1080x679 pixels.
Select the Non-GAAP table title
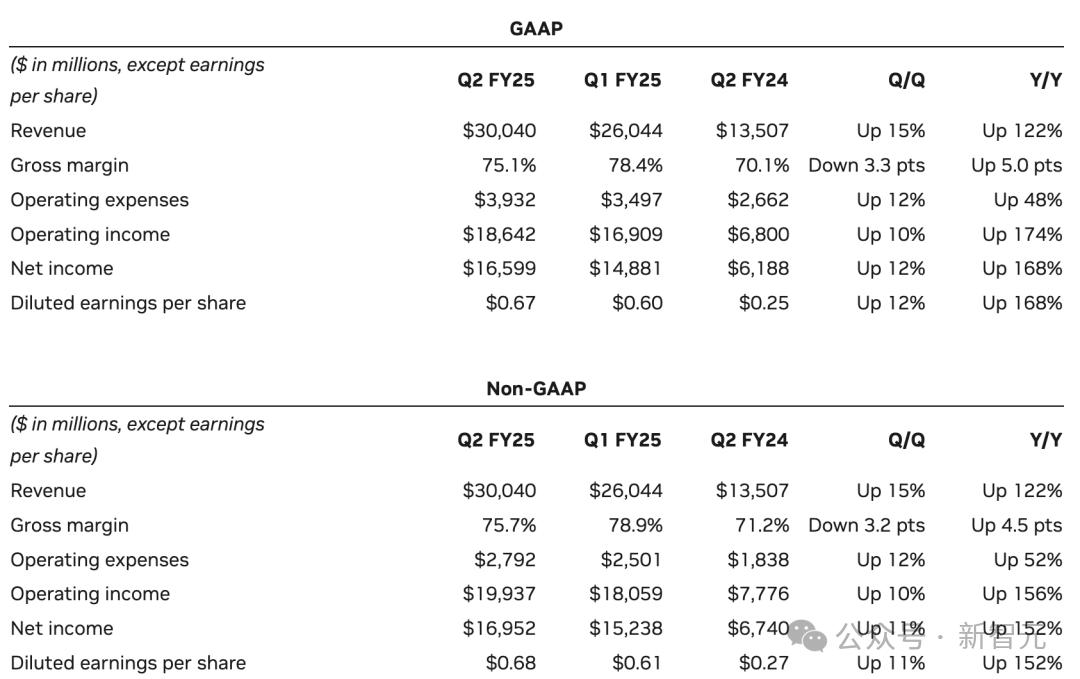coord(536,388)
